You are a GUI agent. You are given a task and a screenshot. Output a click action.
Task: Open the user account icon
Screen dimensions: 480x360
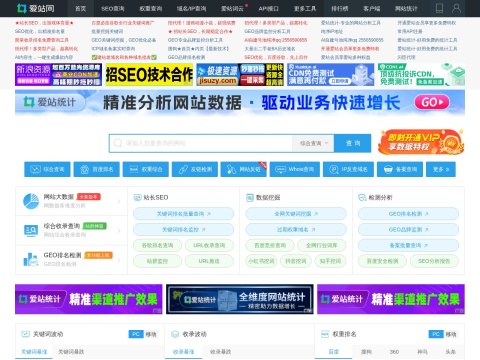click(456, 8)
